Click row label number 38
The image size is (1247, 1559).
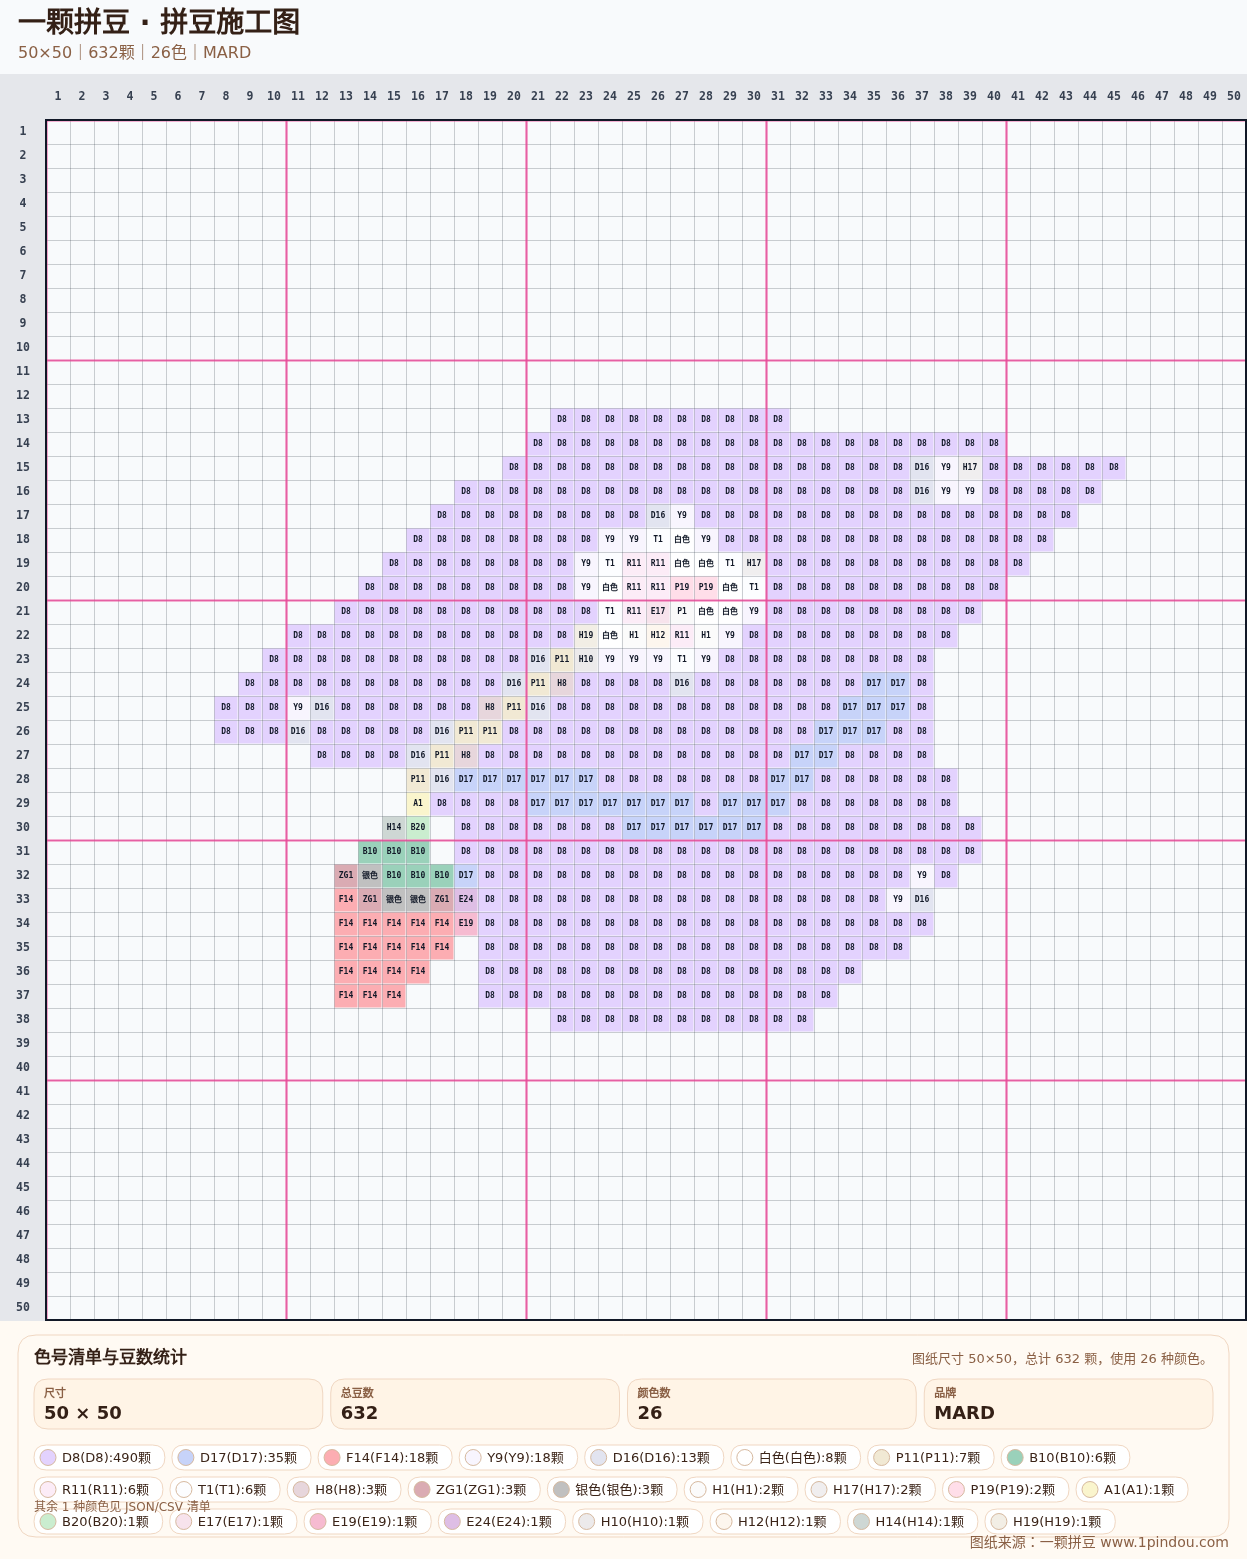23,1019
